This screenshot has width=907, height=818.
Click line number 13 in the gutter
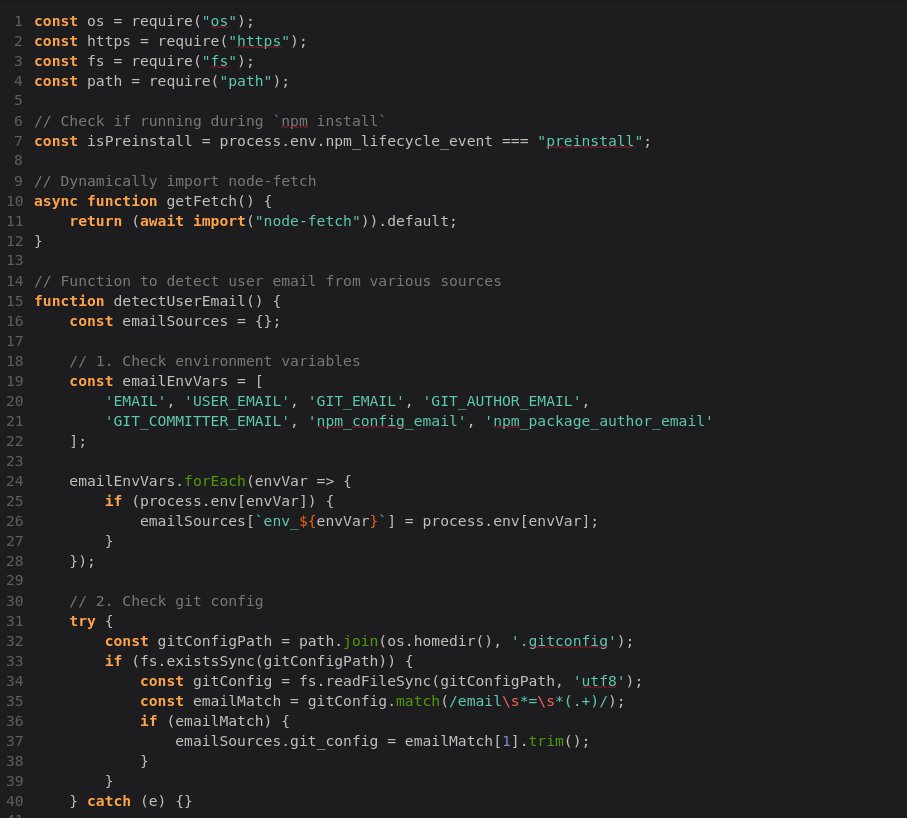click(14, 261)
